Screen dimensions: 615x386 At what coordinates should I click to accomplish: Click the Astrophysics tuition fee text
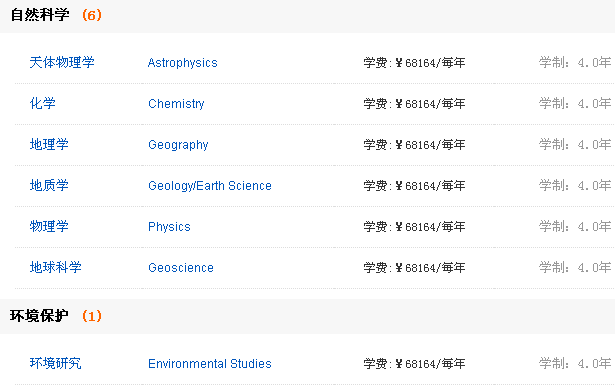[x=414, y=63]
